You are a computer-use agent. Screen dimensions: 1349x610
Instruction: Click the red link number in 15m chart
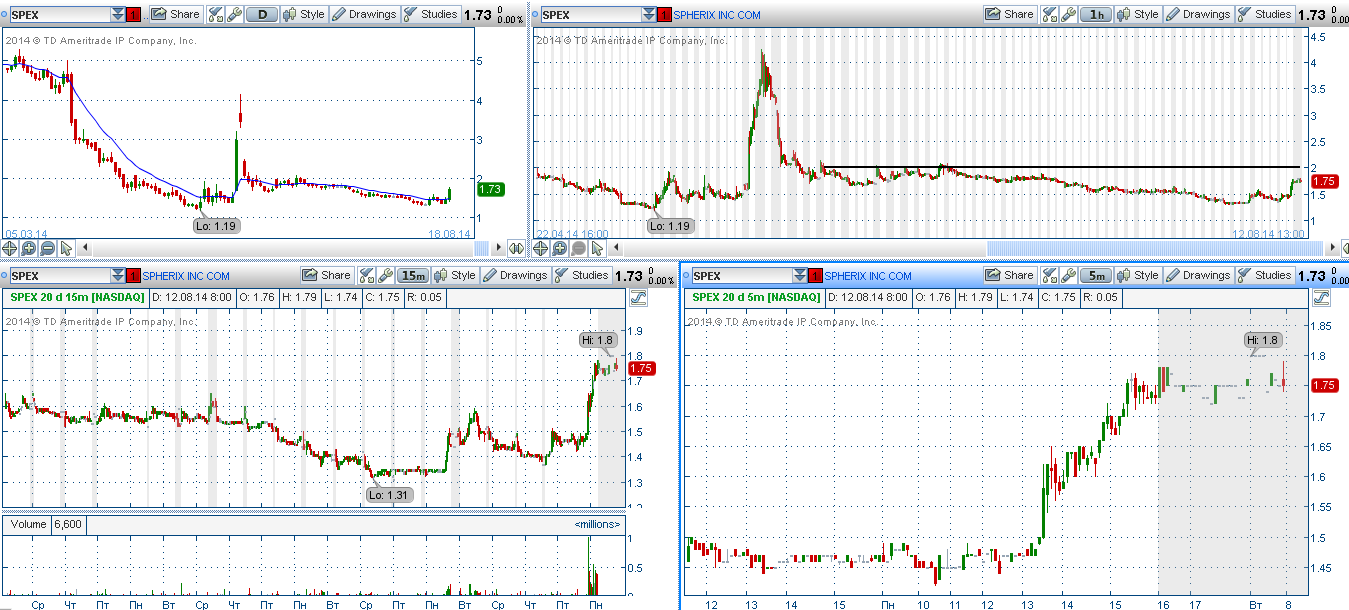point(133,276)
